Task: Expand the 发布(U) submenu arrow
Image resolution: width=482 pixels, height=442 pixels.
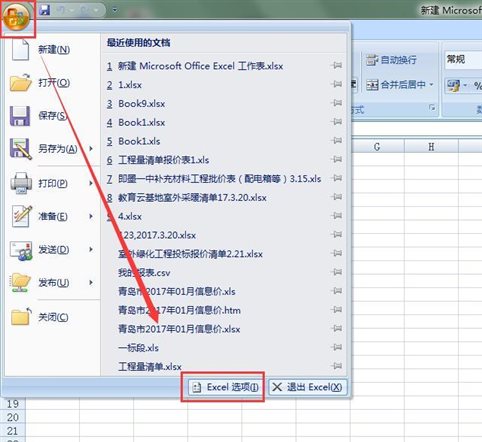Action: pos(91,283)
